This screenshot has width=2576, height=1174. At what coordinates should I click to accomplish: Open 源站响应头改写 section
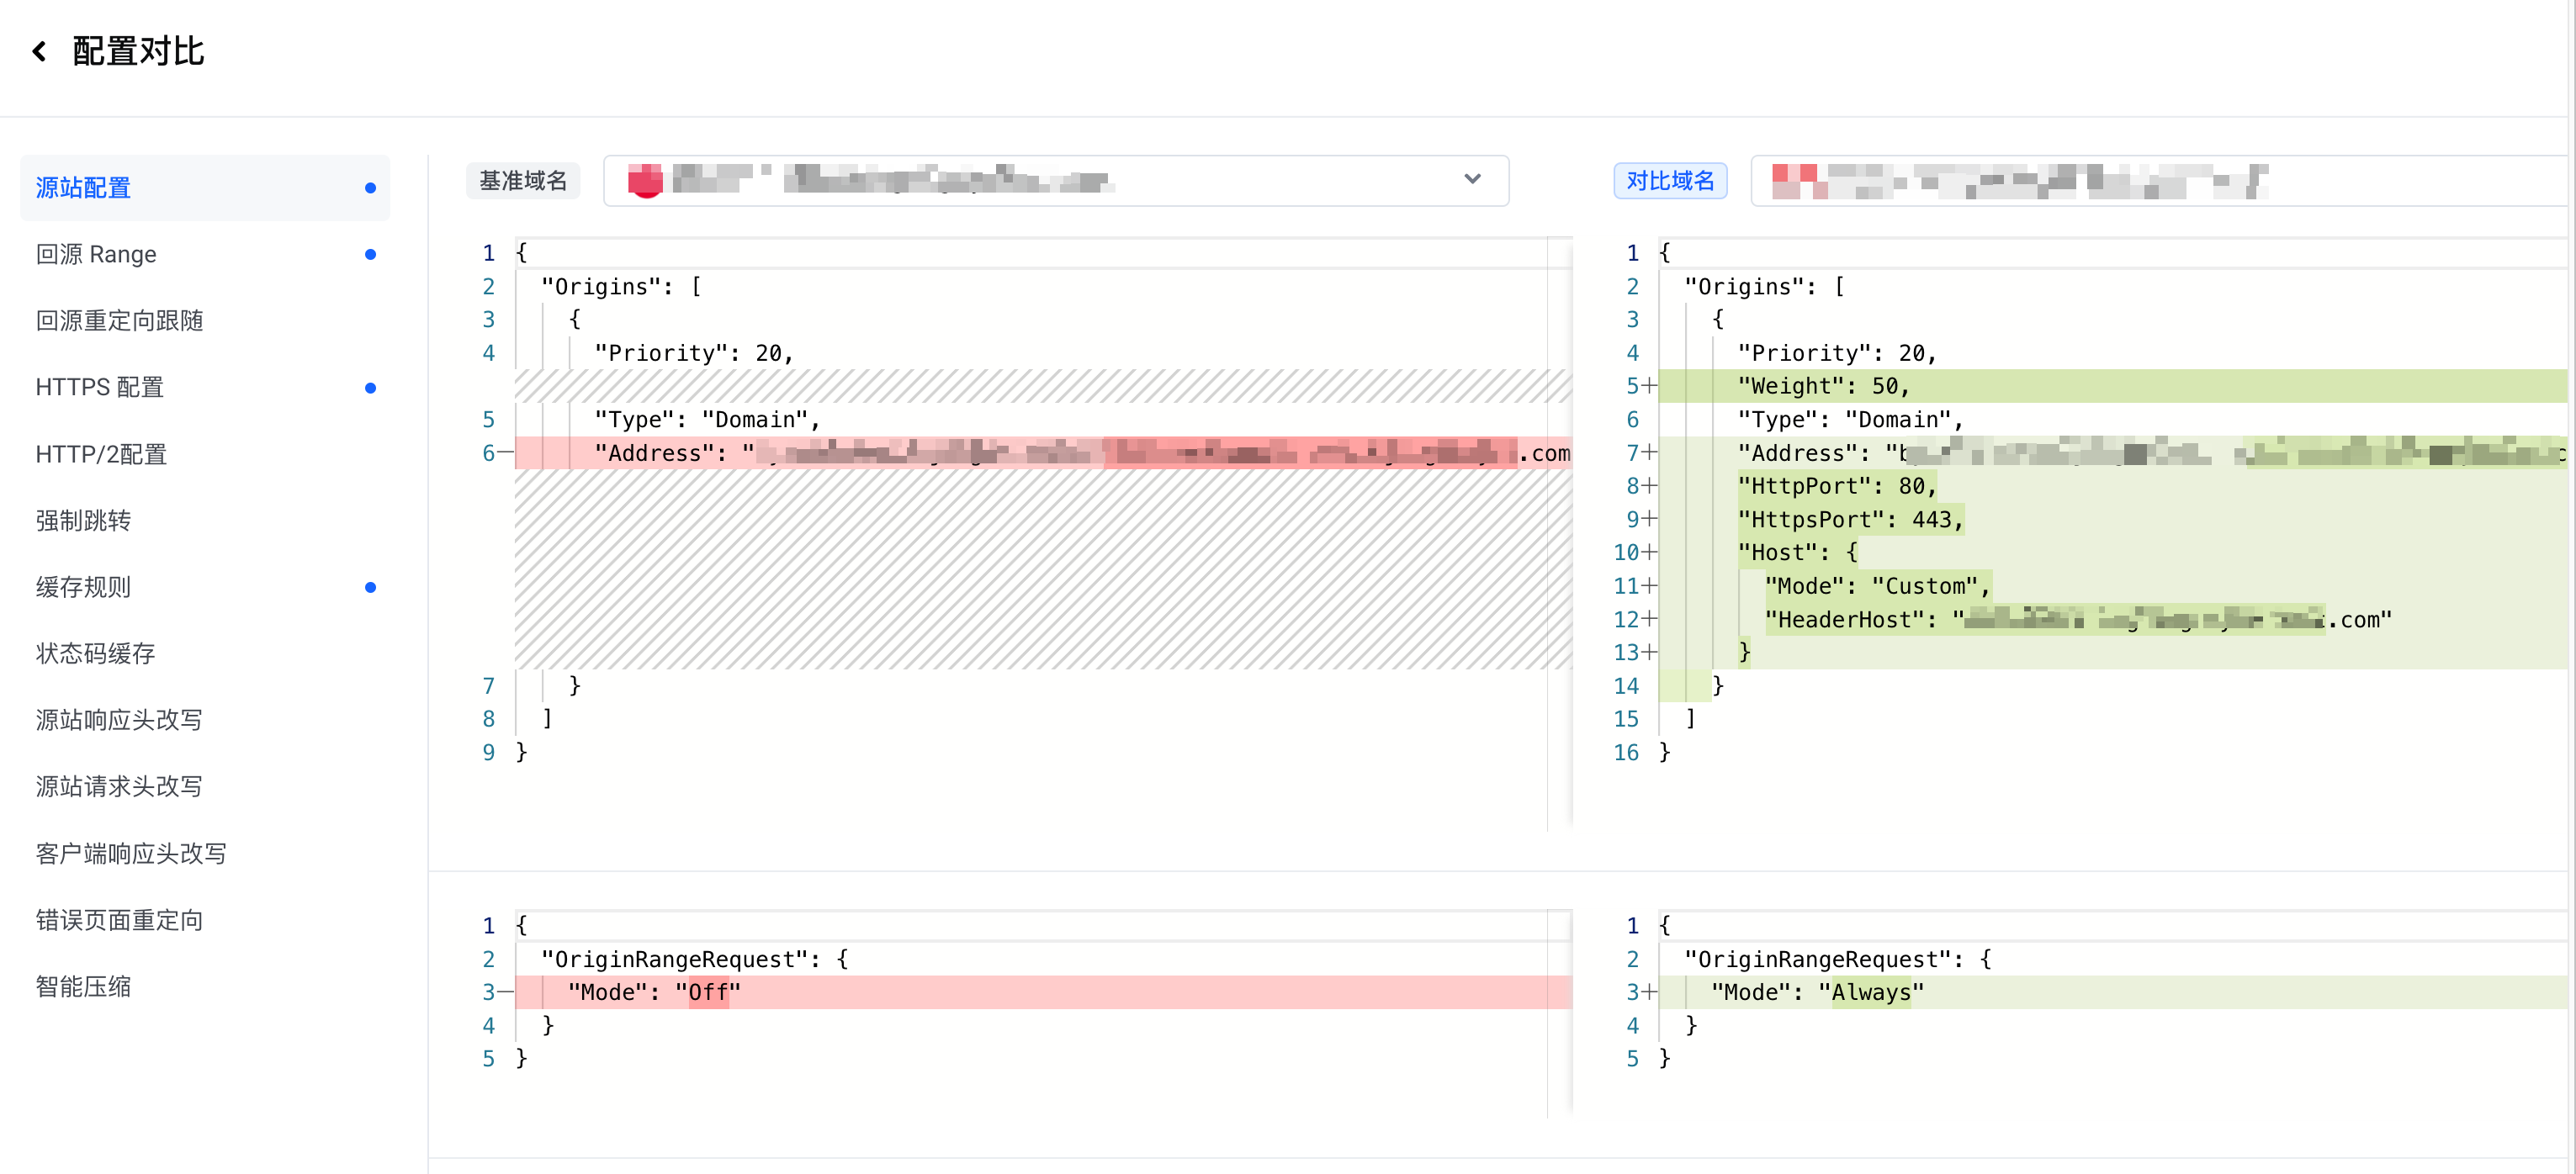click(205, 720)
